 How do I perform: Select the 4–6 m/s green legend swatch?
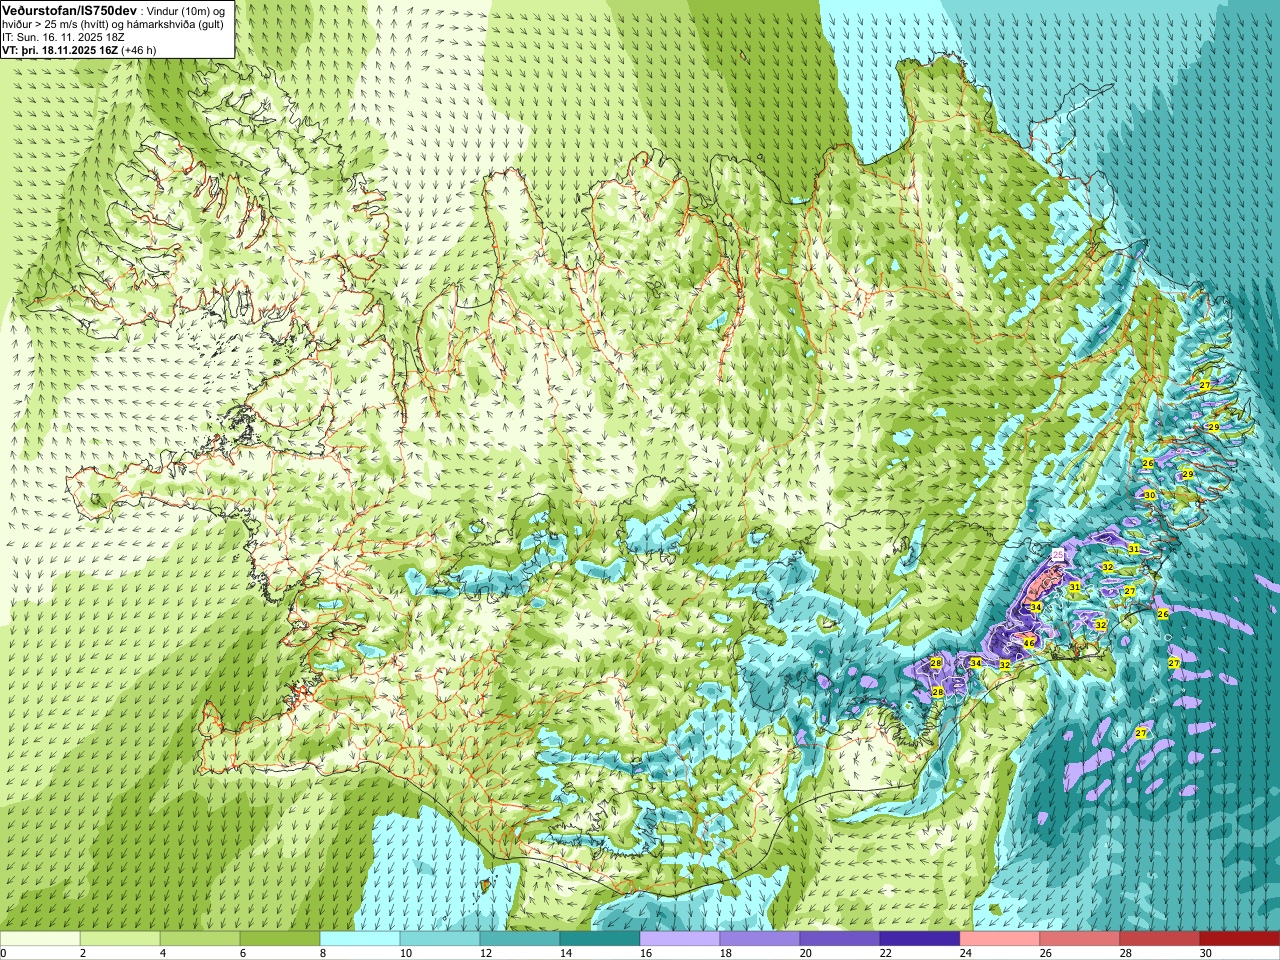pyautogui.click(x=200, y=939)
